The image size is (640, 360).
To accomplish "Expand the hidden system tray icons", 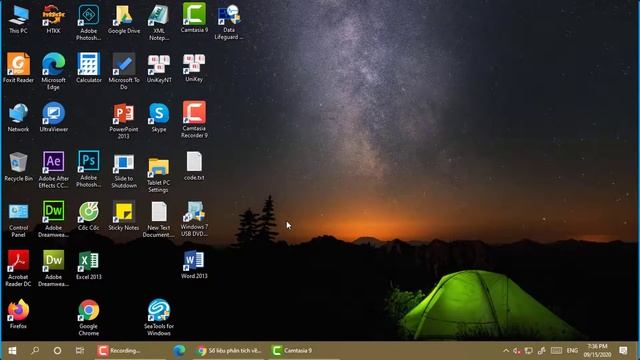I will [x=506, y=351].
